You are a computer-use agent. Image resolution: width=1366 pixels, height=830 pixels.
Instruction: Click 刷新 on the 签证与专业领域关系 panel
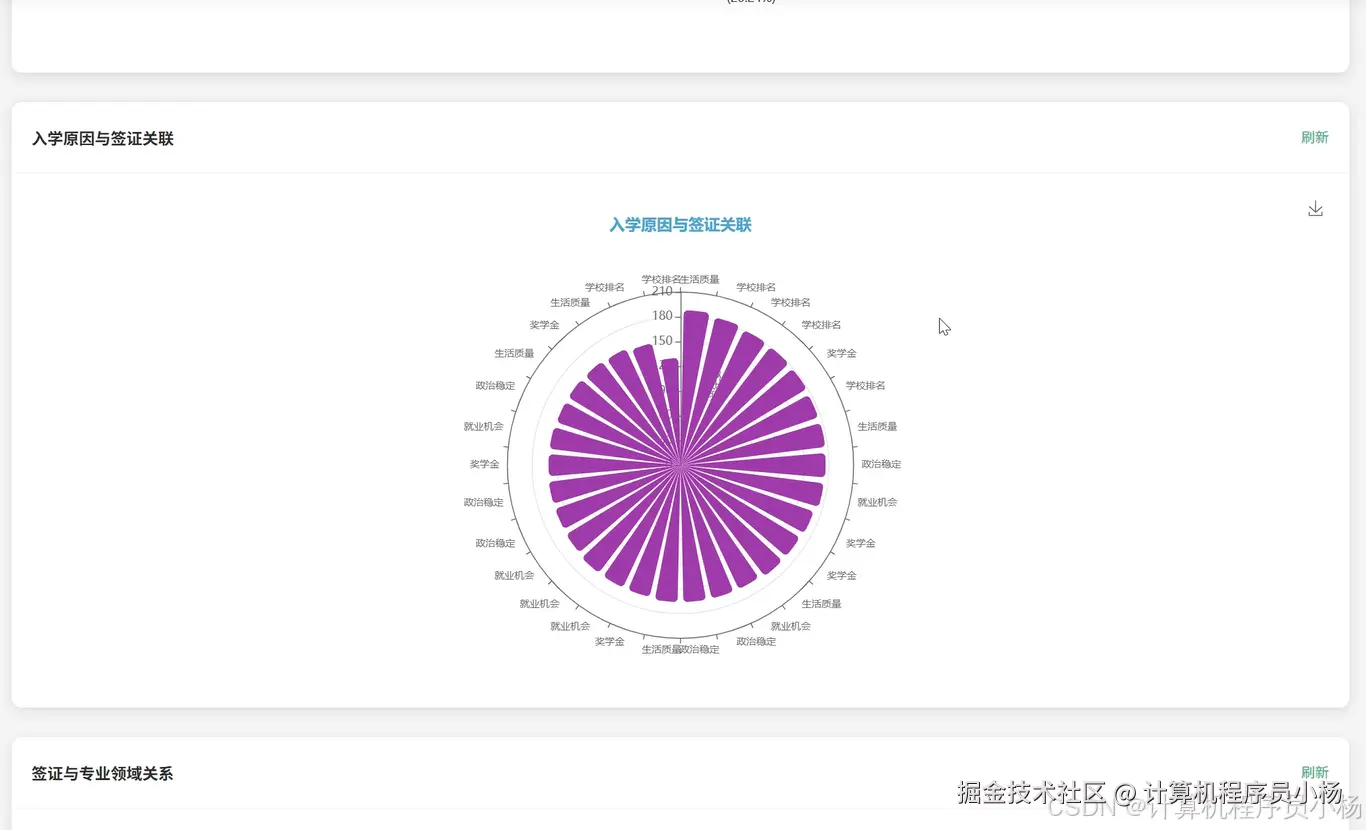[1314, 772]
